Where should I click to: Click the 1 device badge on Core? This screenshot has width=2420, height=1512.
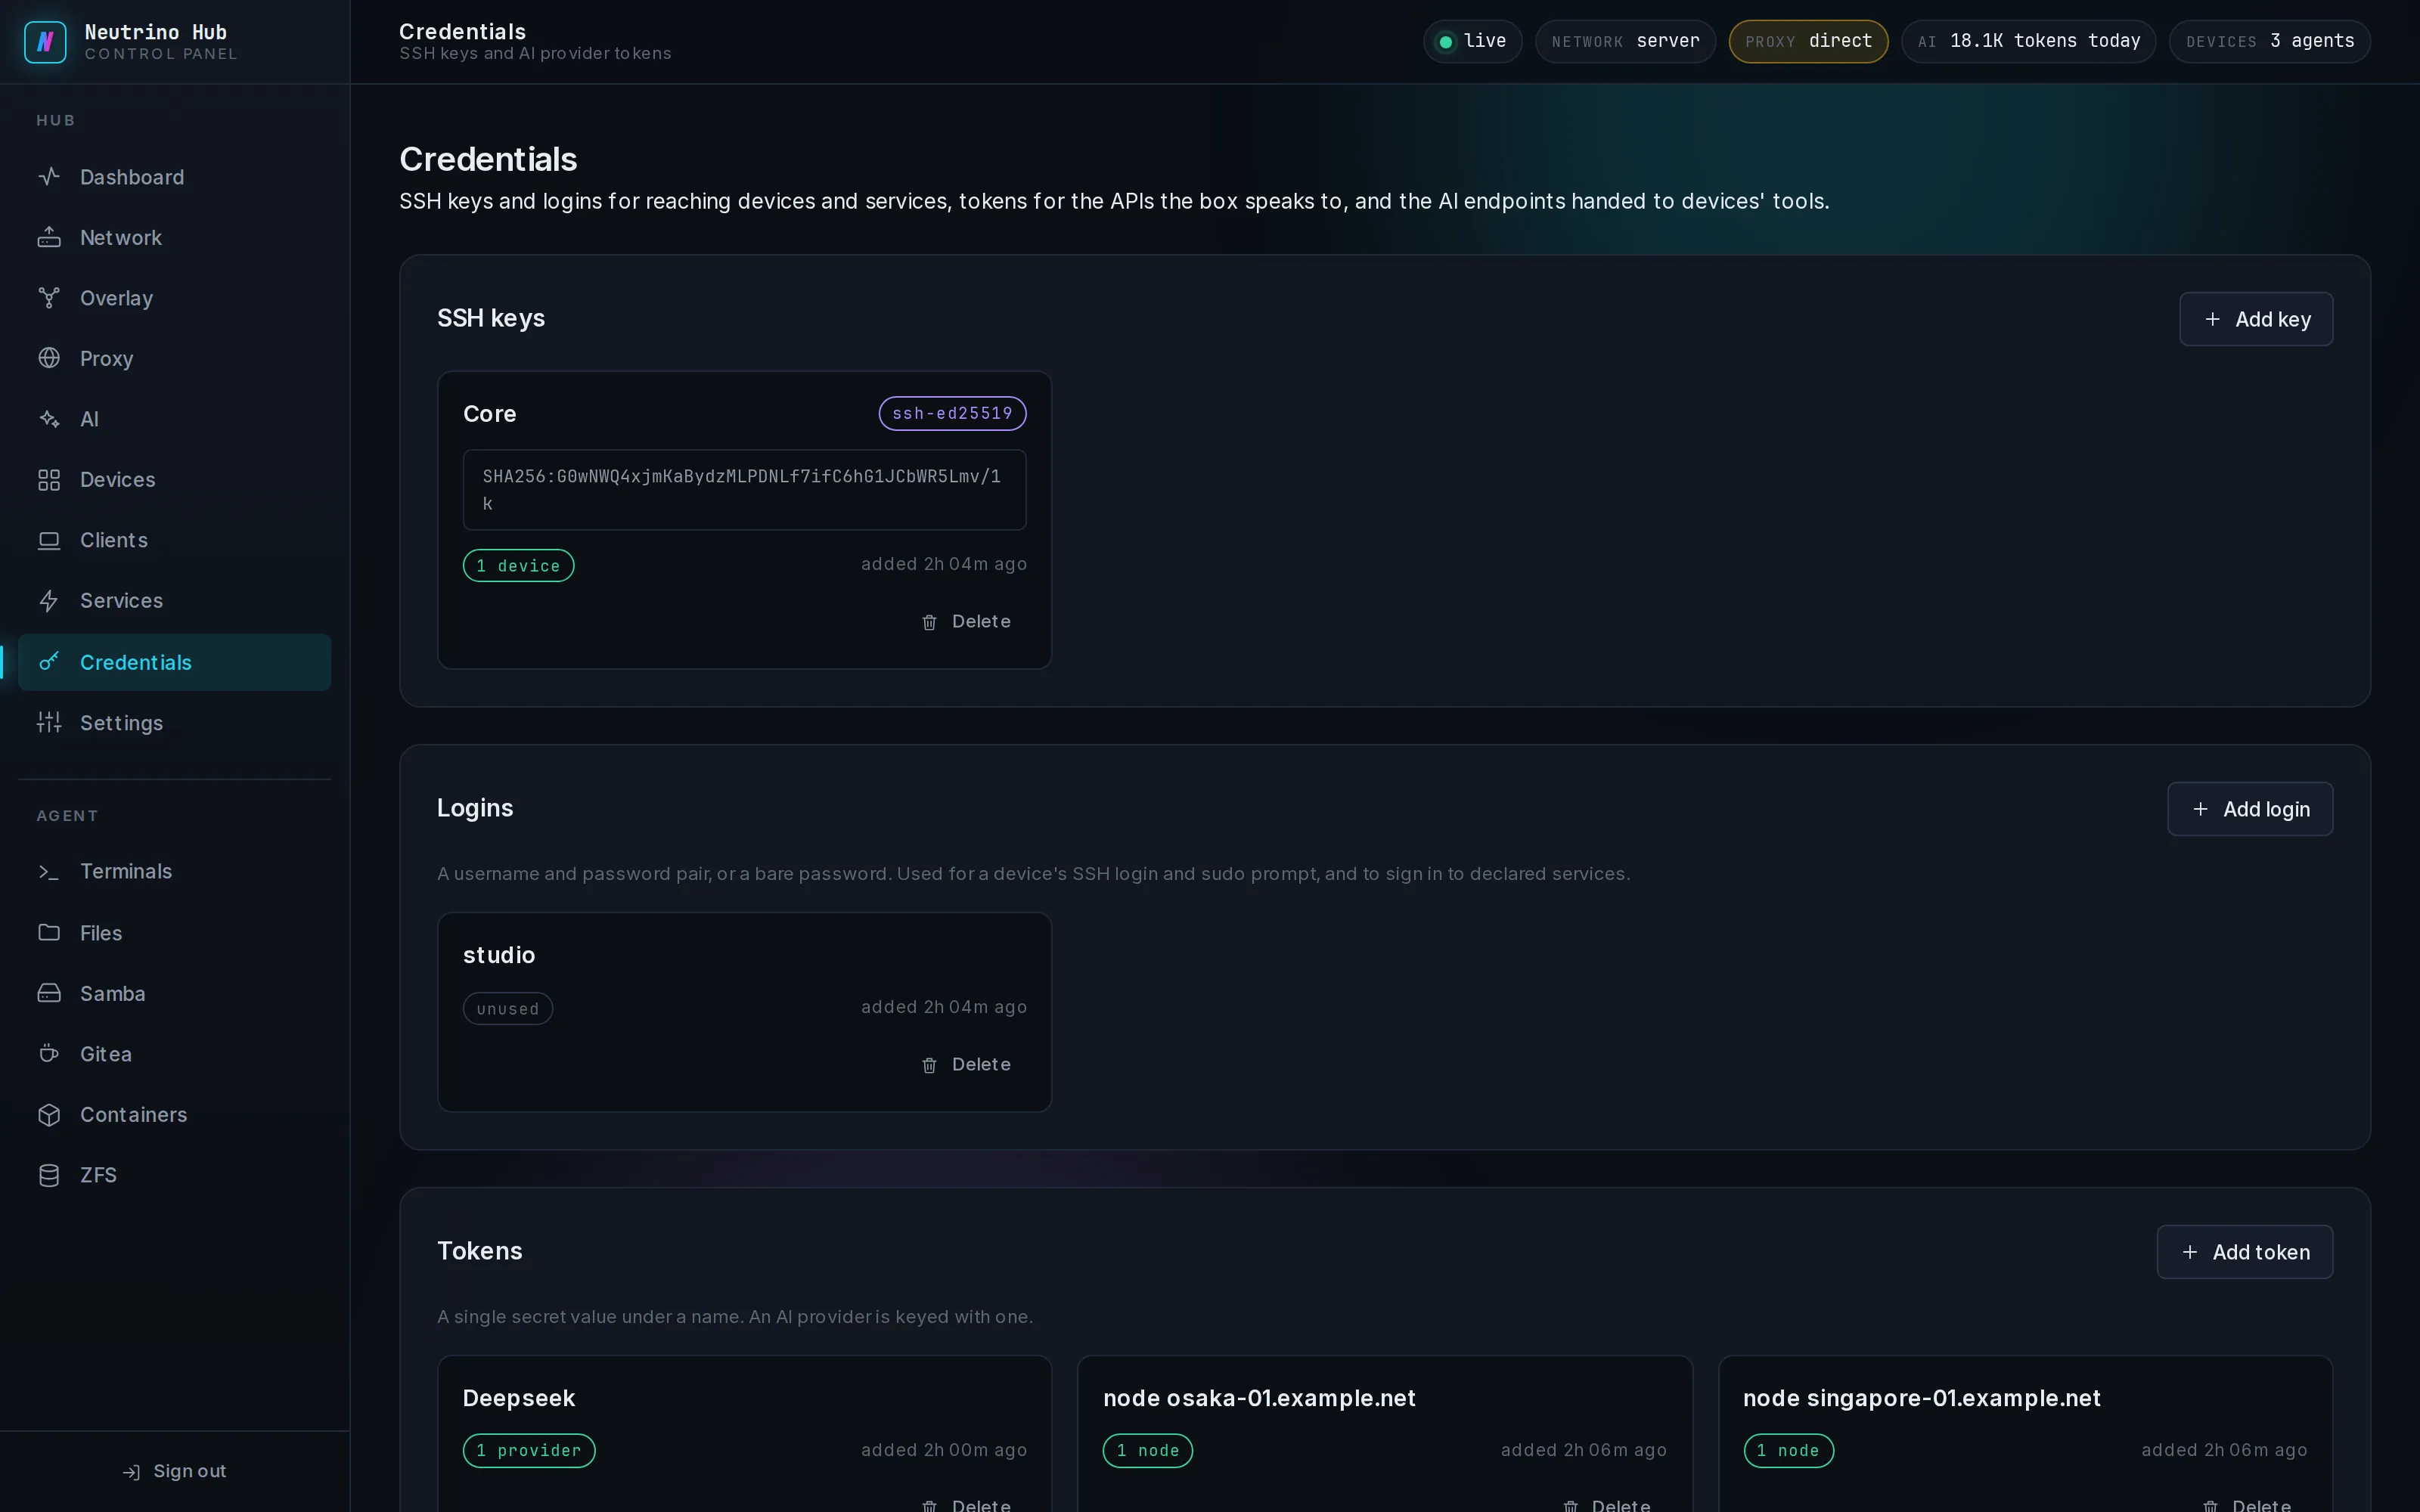[x=518, y=566]
